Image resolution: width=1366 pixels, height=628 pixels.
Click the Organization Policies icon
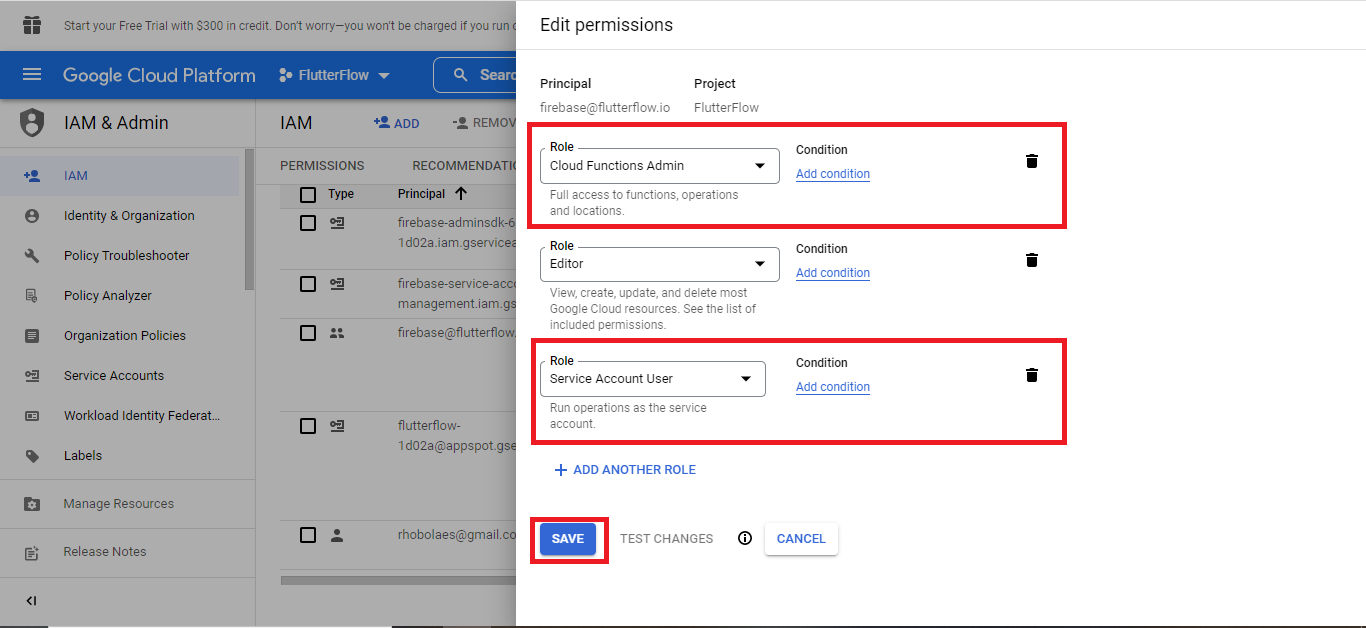(32, 336)
